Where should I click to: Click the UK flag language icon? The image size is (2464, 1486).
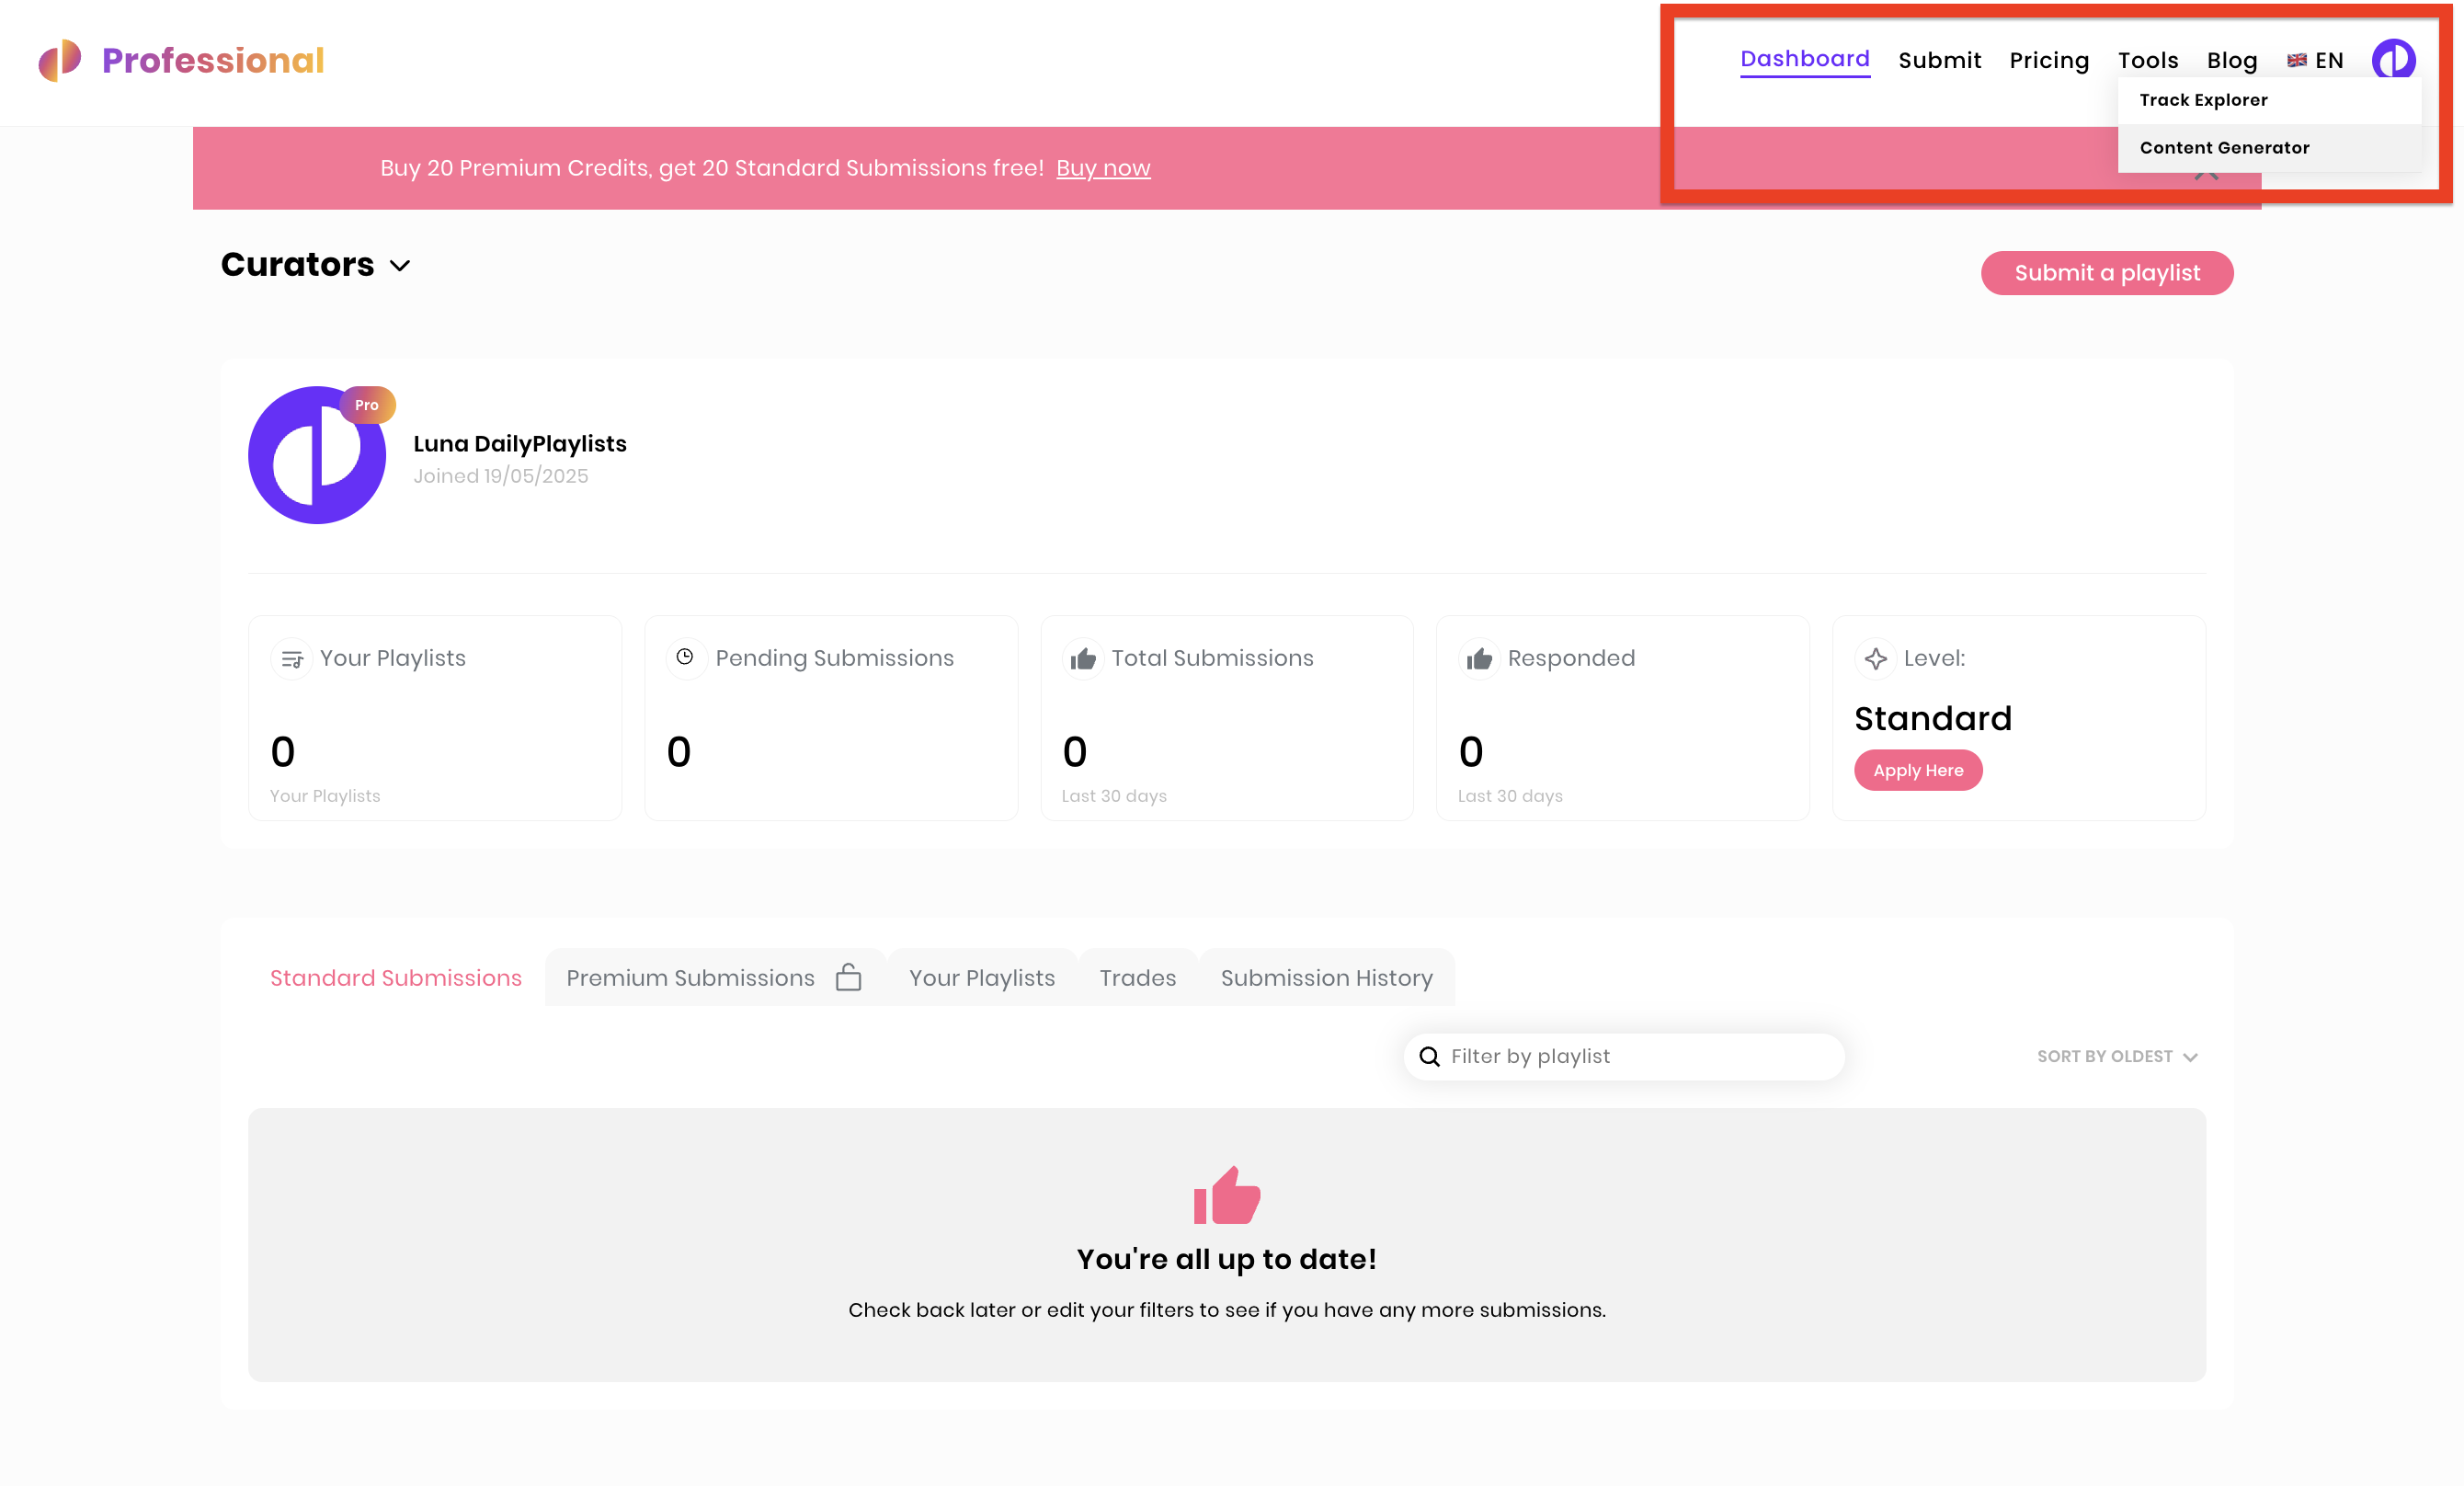coord(2296,60)
